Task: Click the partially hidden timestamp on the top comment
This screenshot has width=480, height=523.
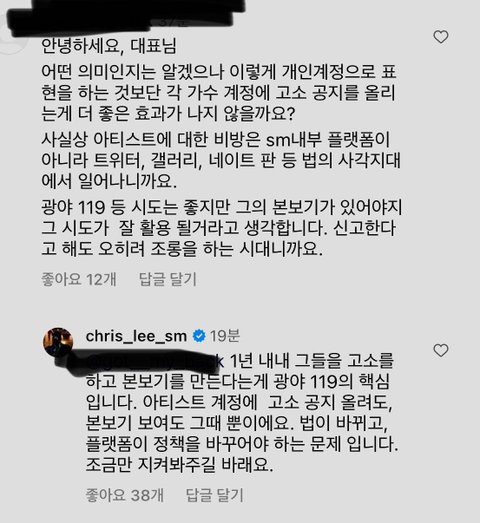Action: point(173,23)
